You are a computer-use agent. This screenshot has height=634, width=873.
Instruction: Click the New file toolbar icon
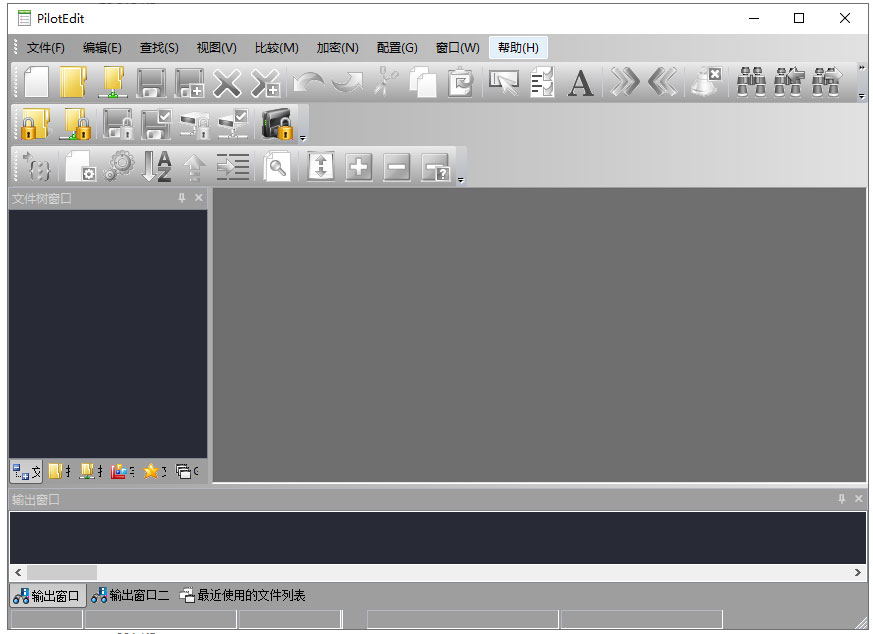pos(36,83)
